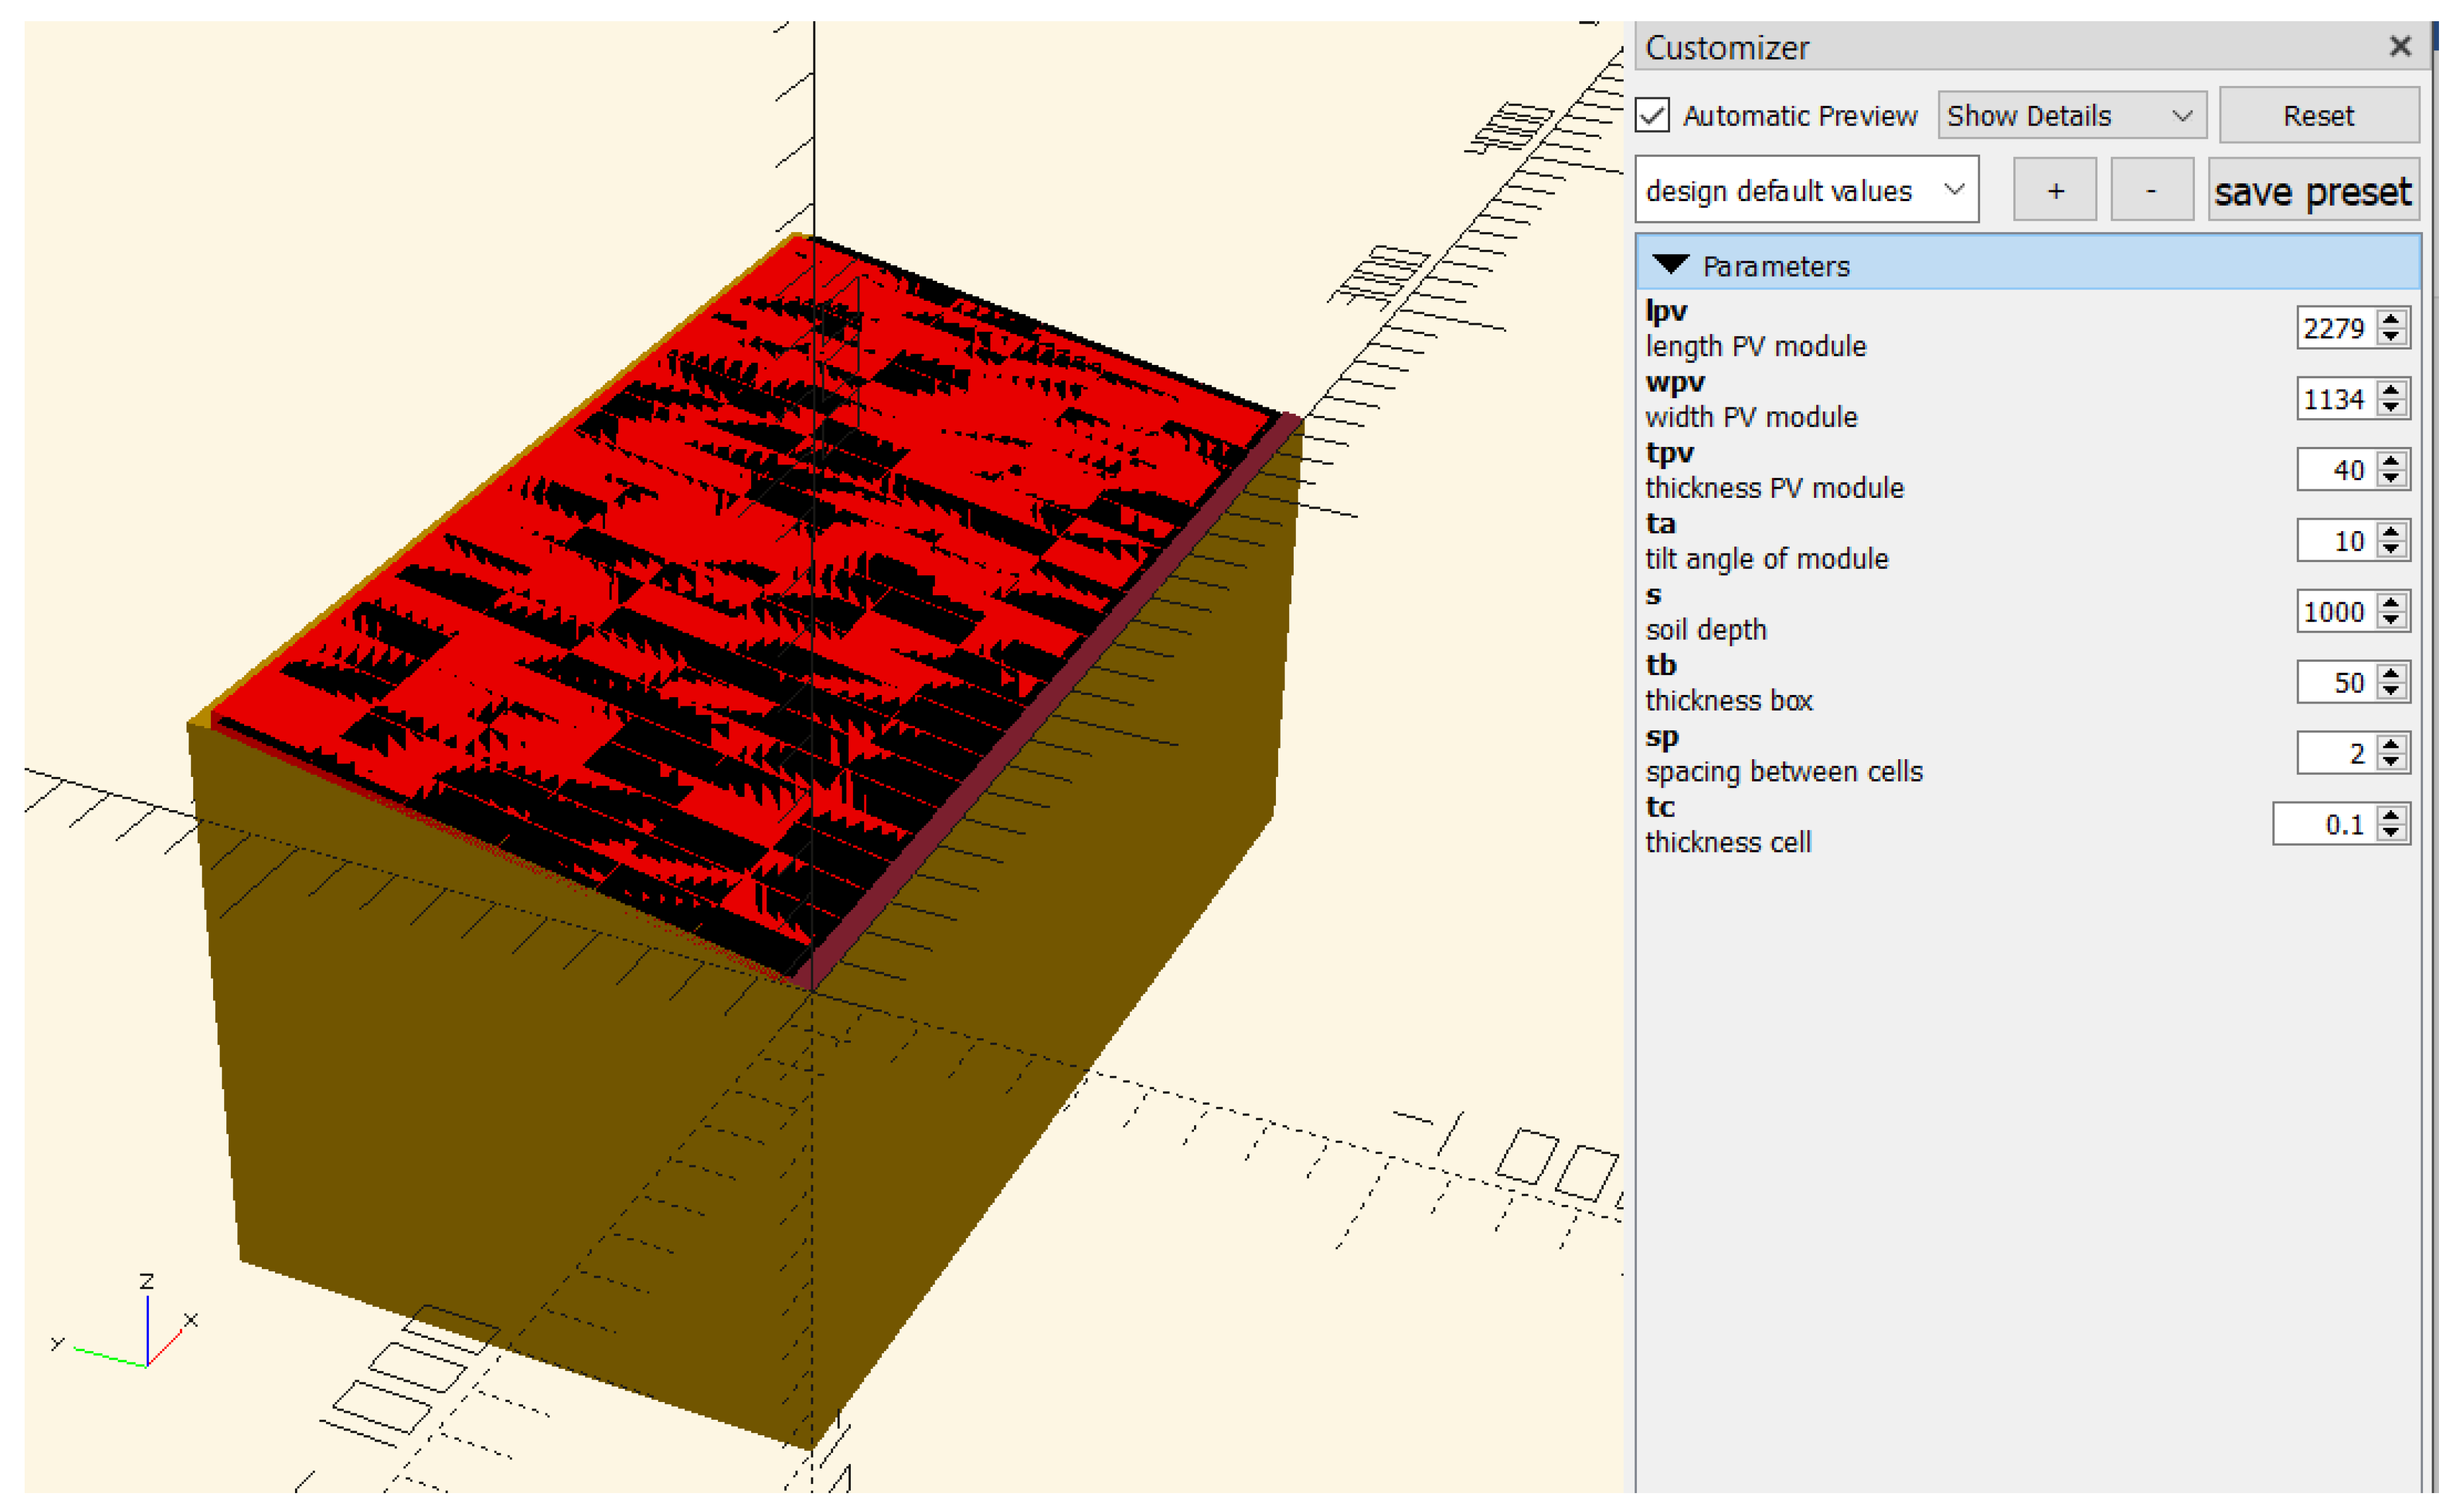Increase s soil depth value
The image size is (2451, 1512).
pos(2390,603)
